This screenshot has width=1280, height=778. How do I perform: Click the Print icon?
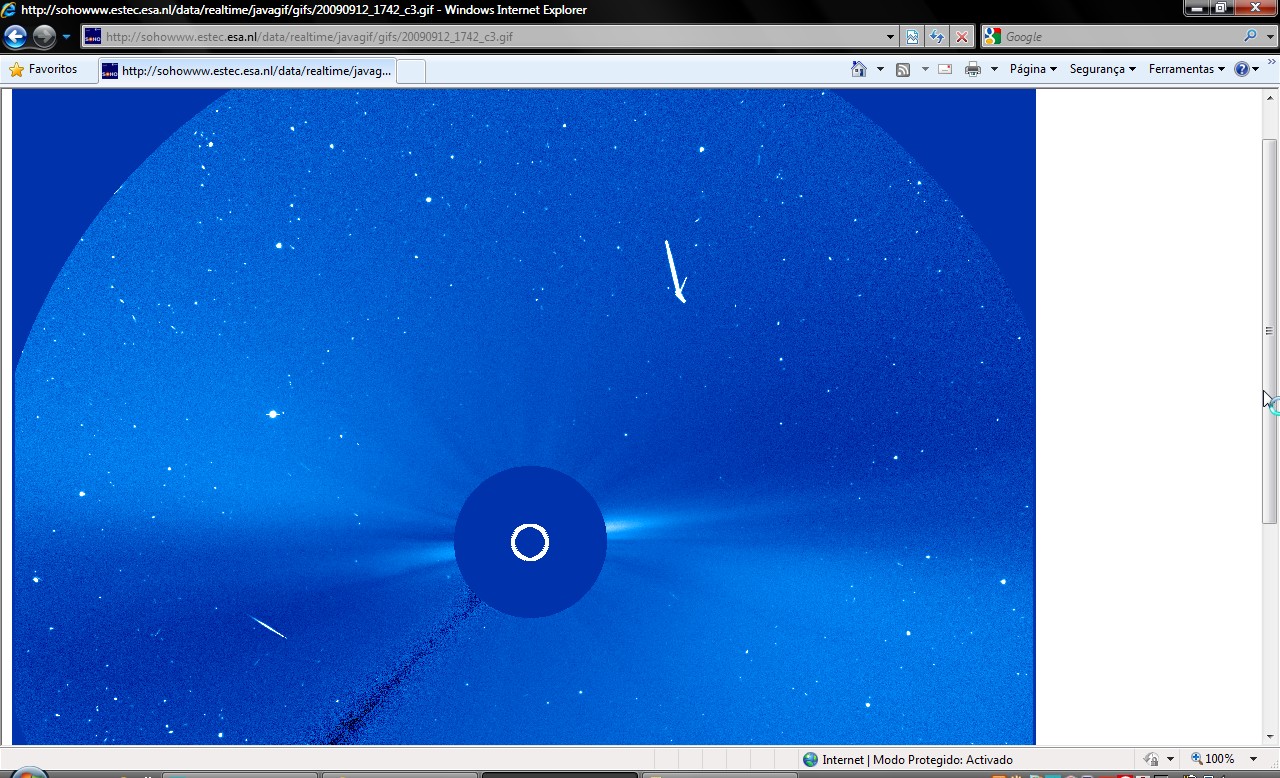click(x=973, y=69)
